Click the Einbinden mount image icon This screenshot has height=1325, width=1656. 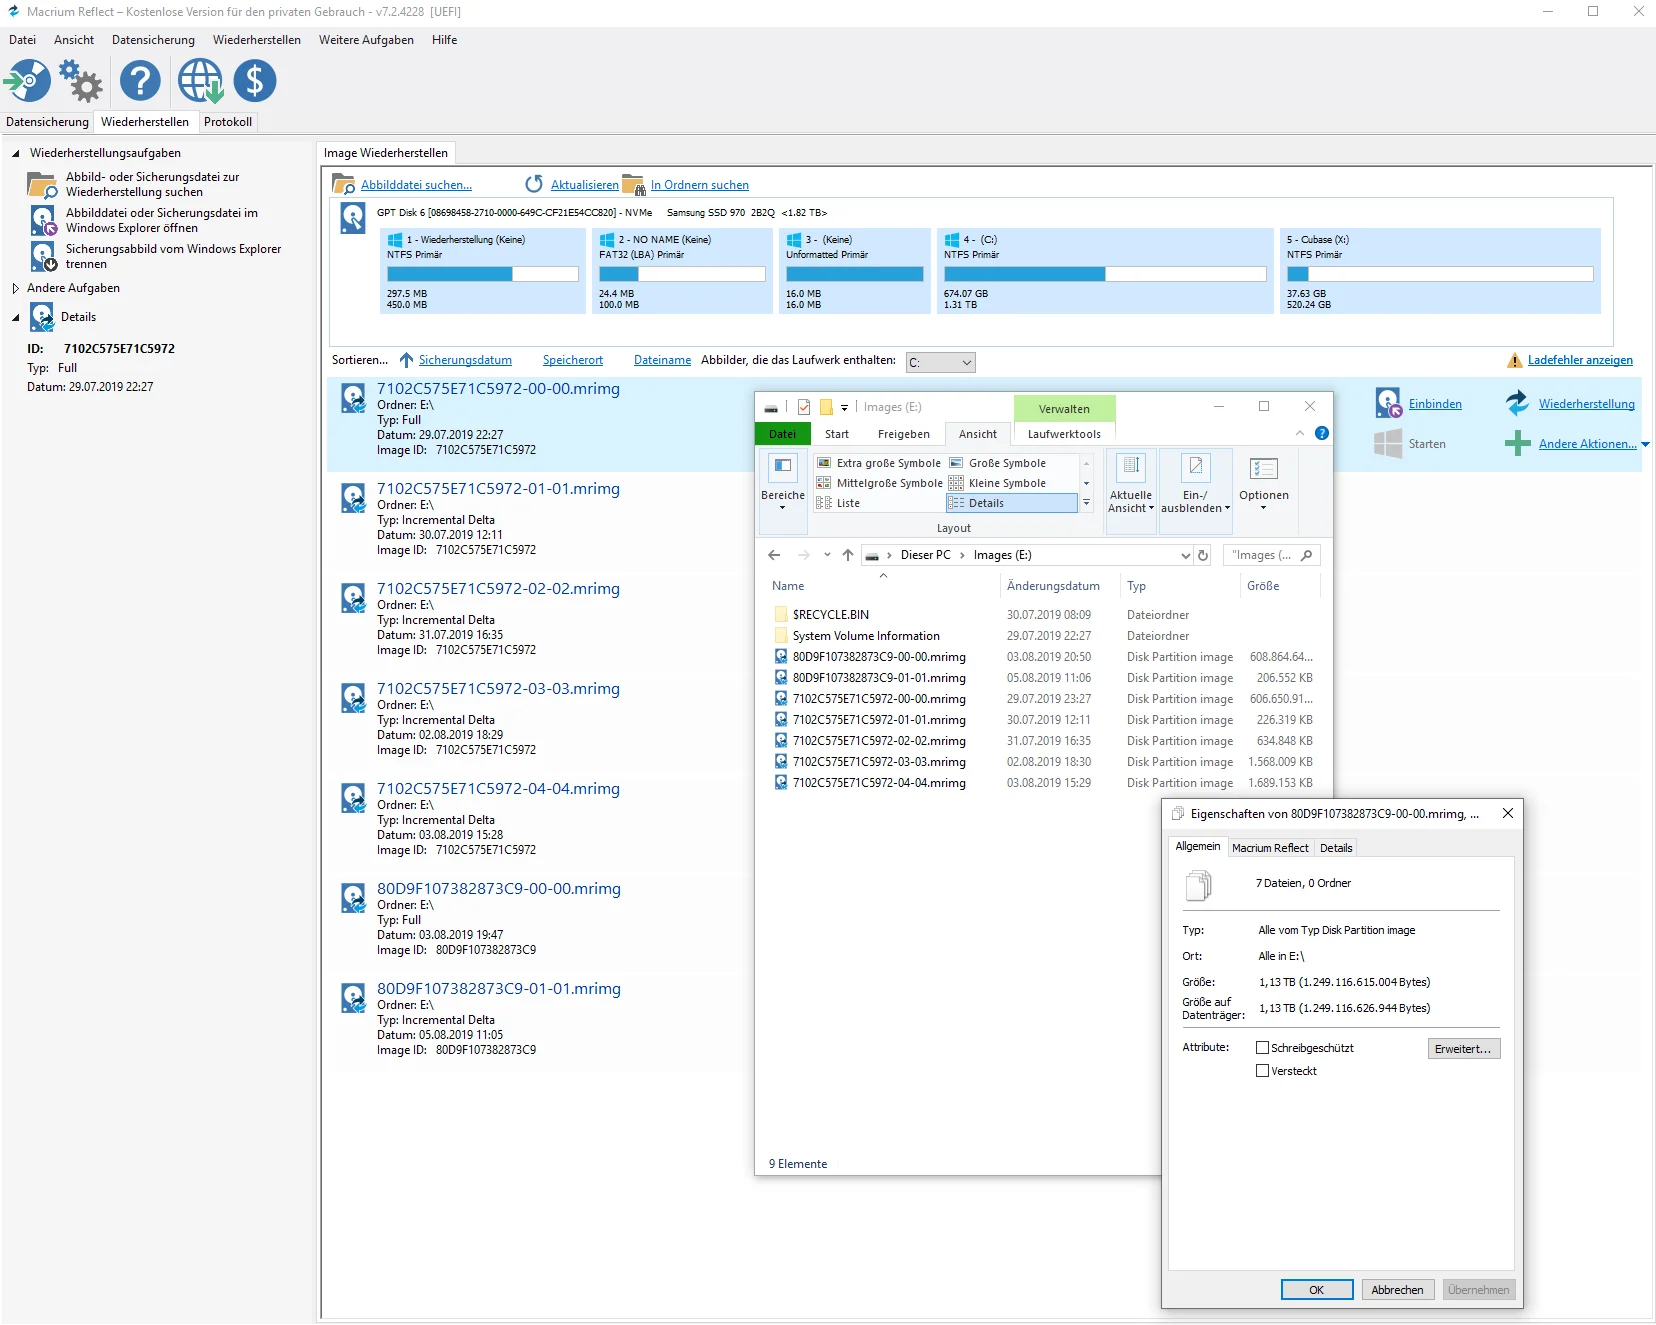(1388, 403)
